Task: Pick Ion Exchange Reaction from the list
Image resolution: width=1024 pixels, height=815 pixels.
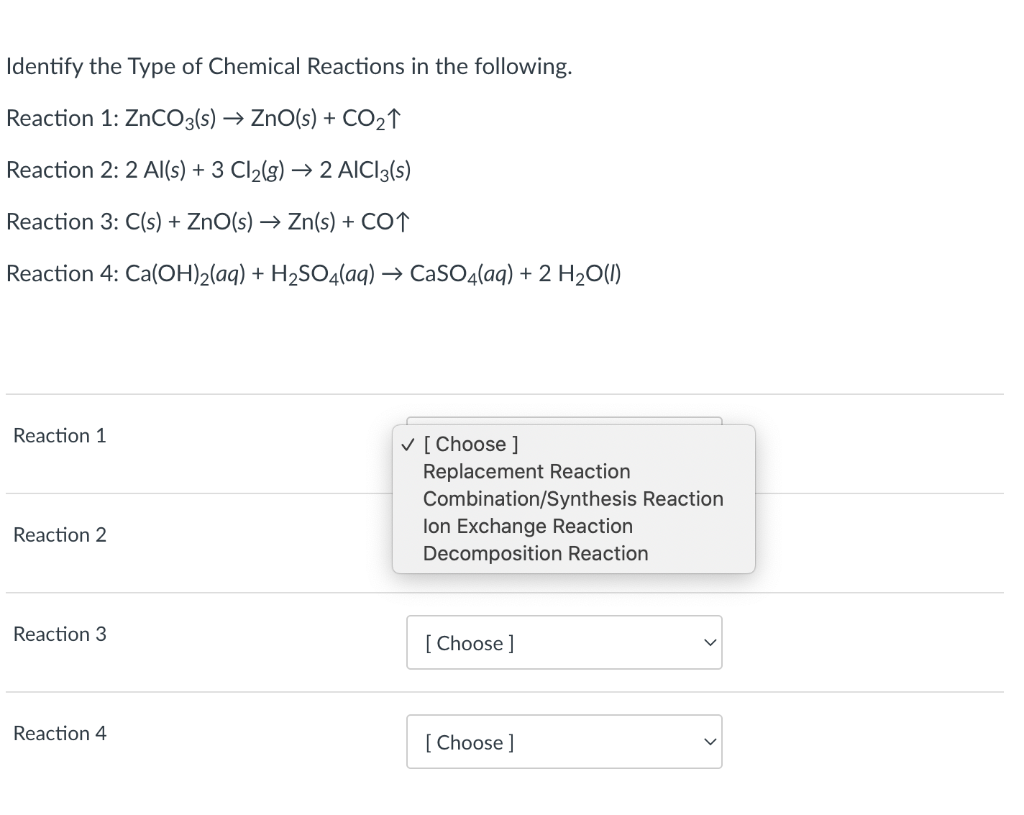Action: 528,526
